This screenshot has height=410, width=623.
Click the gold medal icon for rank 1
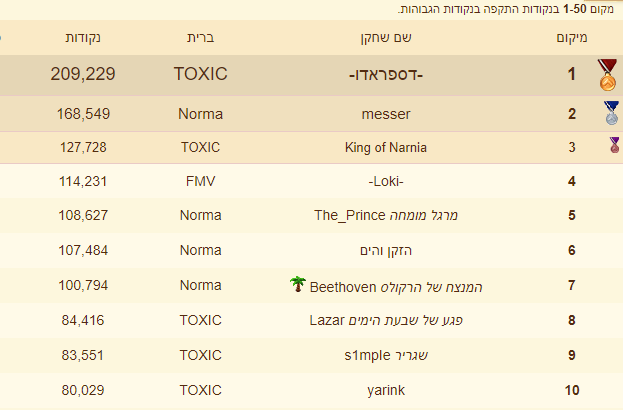(x=607, y=75)
